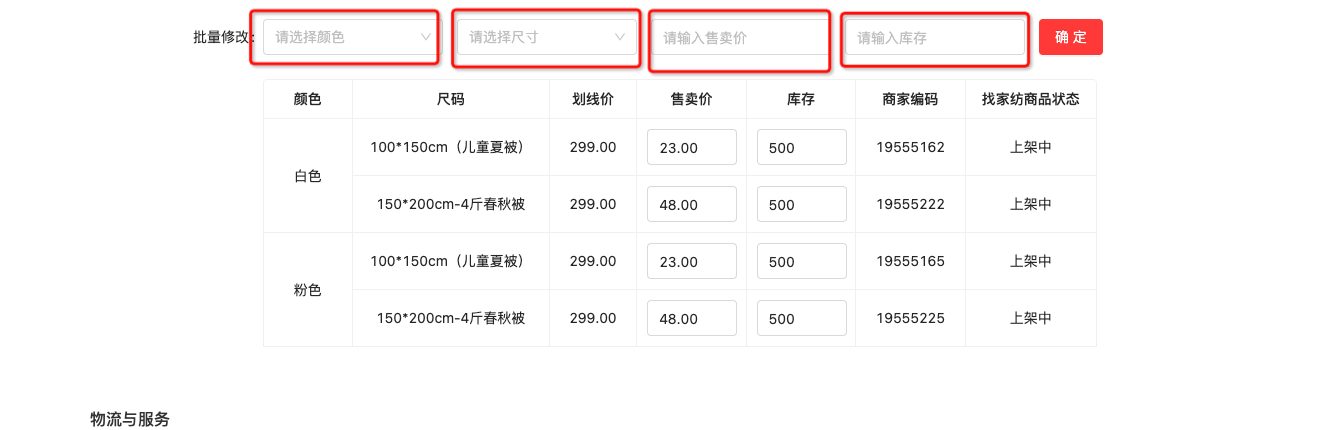
Task: Click the red 确定 button
Action: 1071,37
